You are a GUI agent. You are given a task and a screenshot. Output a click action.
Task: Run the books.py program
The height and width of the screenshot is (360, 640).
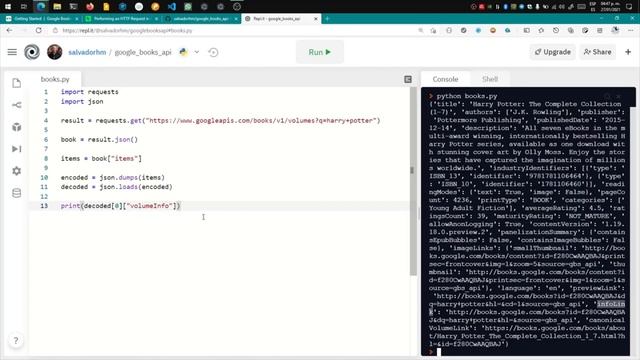coord(320,52)
